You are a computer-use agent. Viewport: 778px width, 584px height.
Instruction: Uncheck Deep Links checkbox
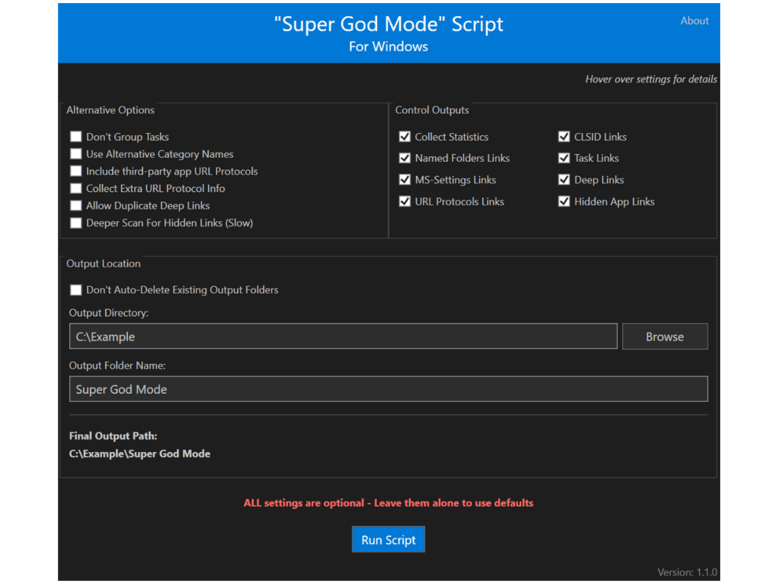tap(564, 180)
